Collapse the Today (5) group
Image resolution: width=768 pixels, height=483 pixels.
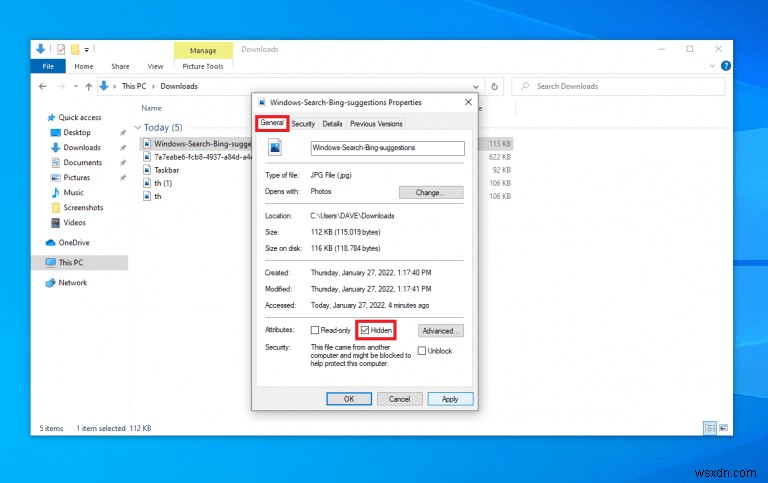(x=138, y=127)
